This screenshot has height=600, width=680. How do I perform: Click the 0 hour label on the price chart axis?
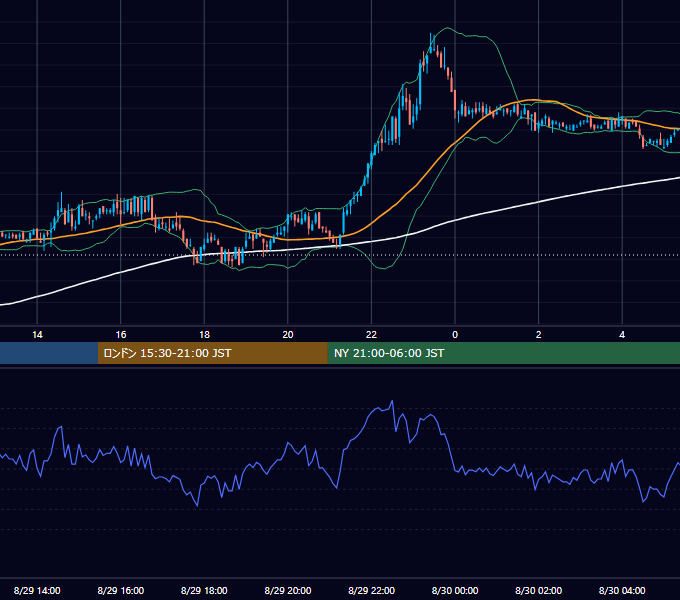[x=455, y=335]
